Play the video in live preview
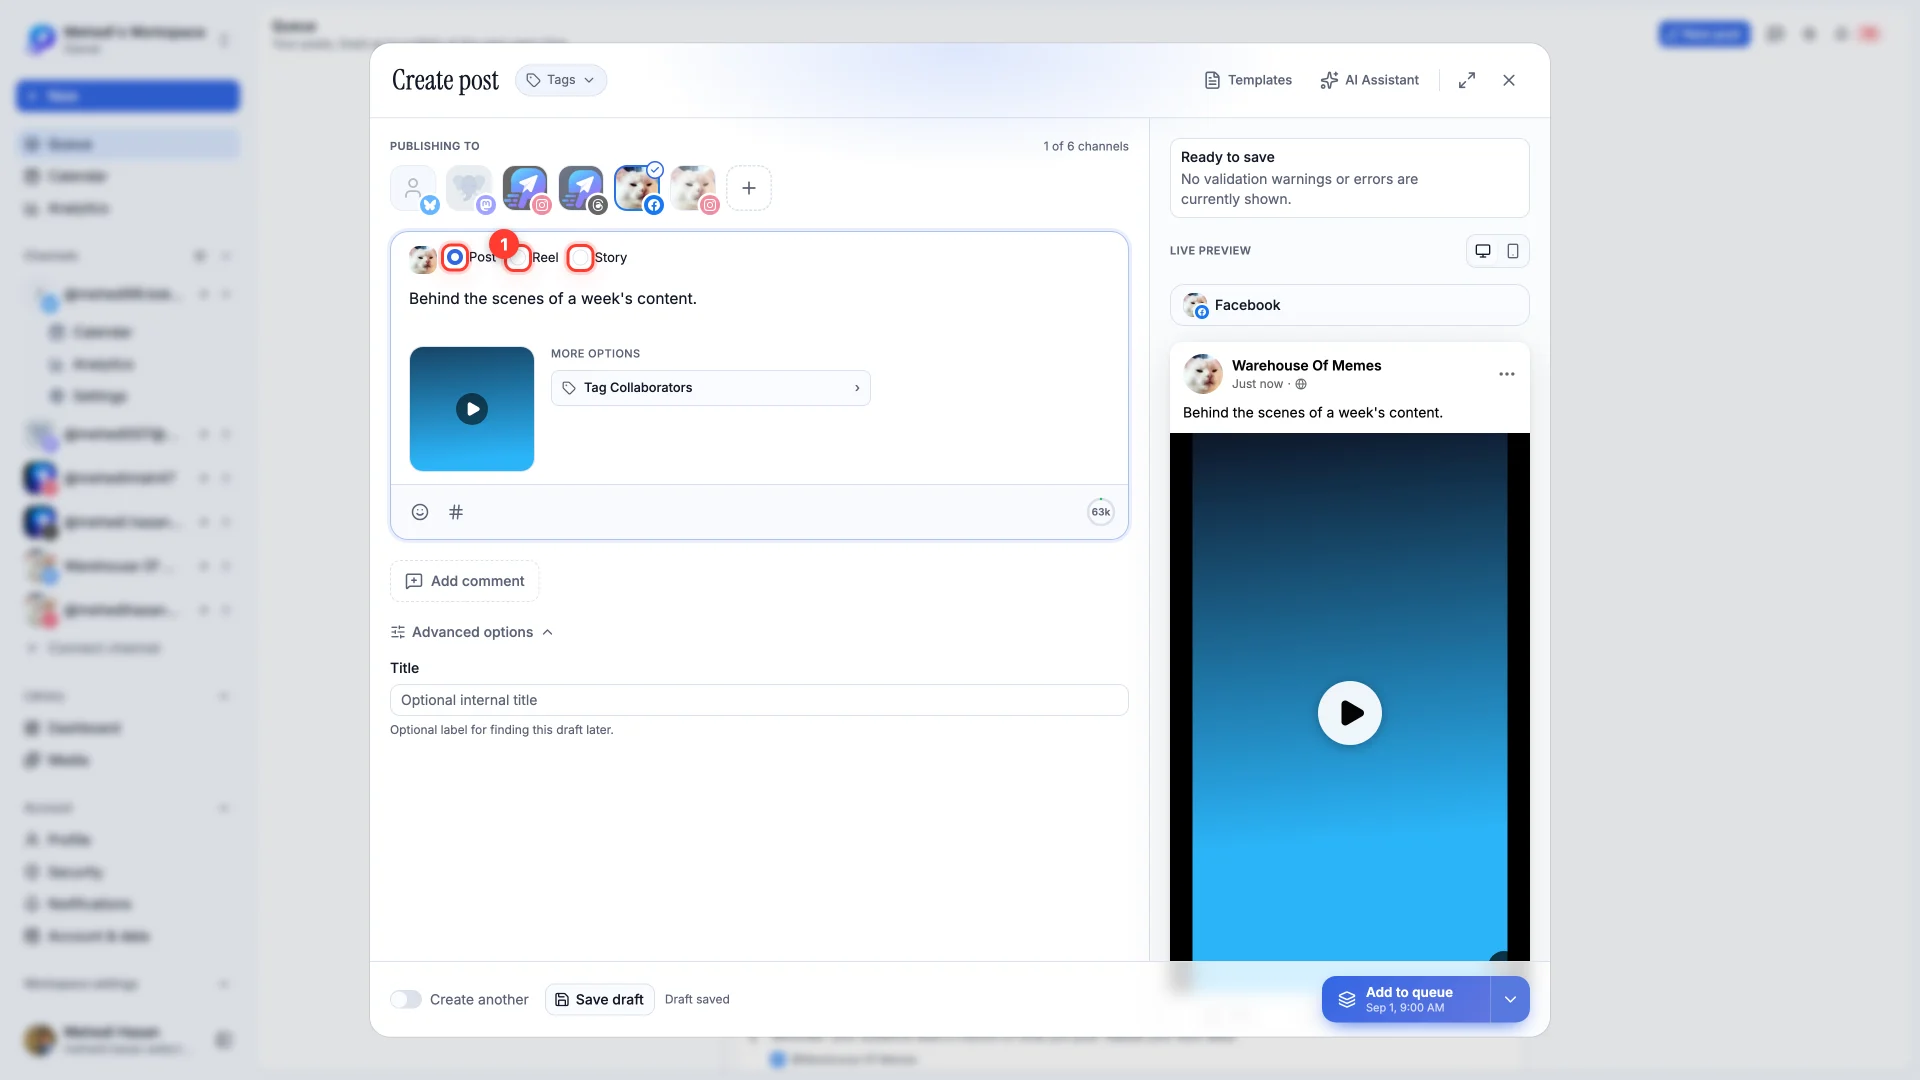This screenshot has width=1920, height=1080. [1350, 713]
